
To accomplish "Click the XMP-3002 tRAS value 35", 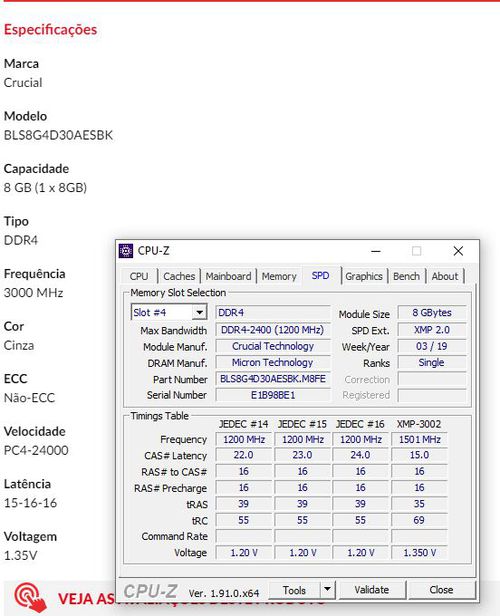I will coord(419,504).
